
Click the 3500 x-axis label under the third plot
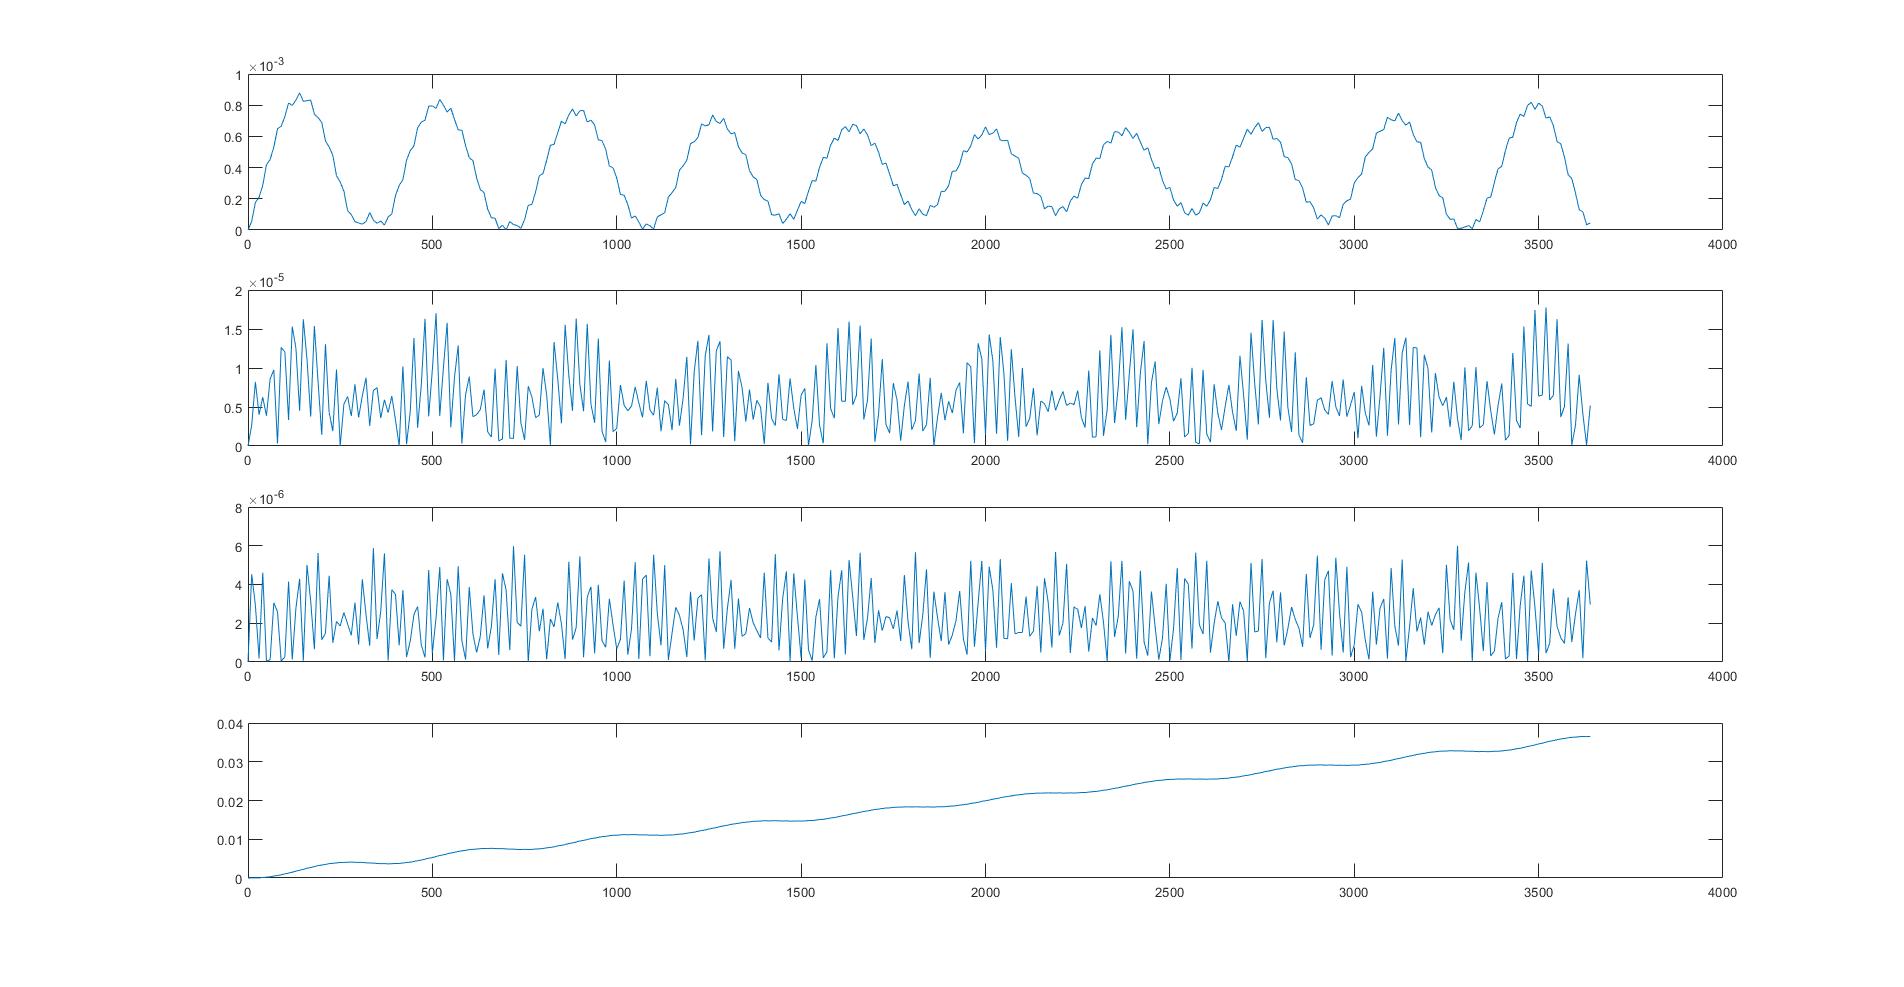click(x=1538, y=676)
